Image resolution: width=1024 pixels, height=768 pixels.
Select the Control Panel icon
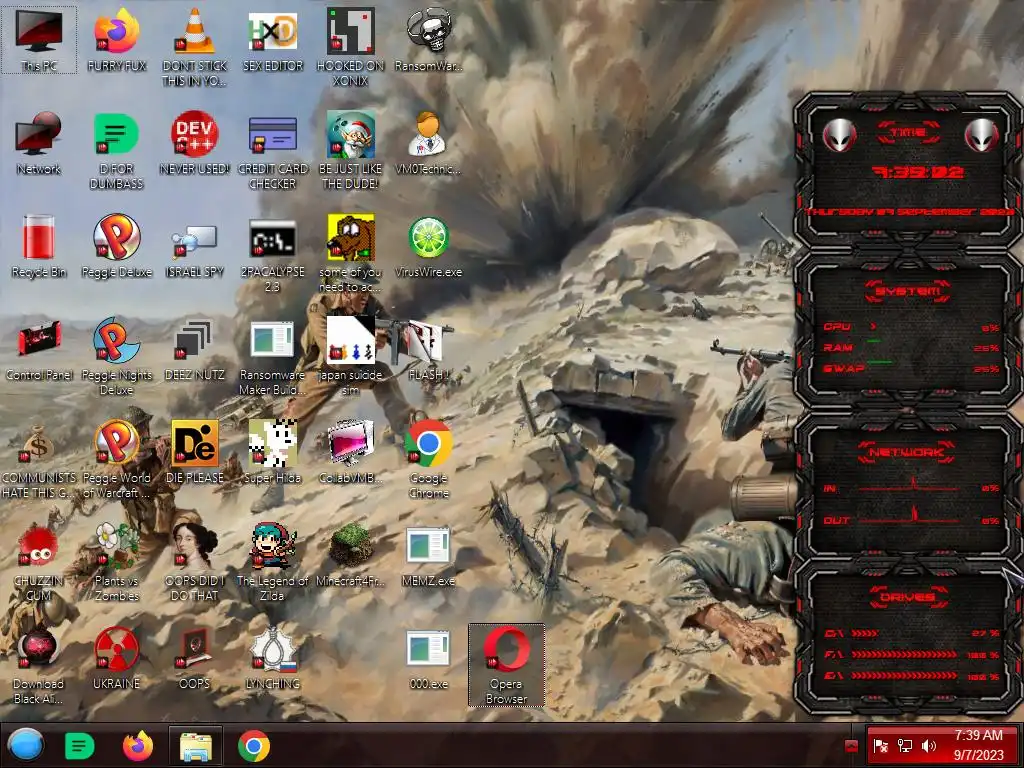coord(39,350)
